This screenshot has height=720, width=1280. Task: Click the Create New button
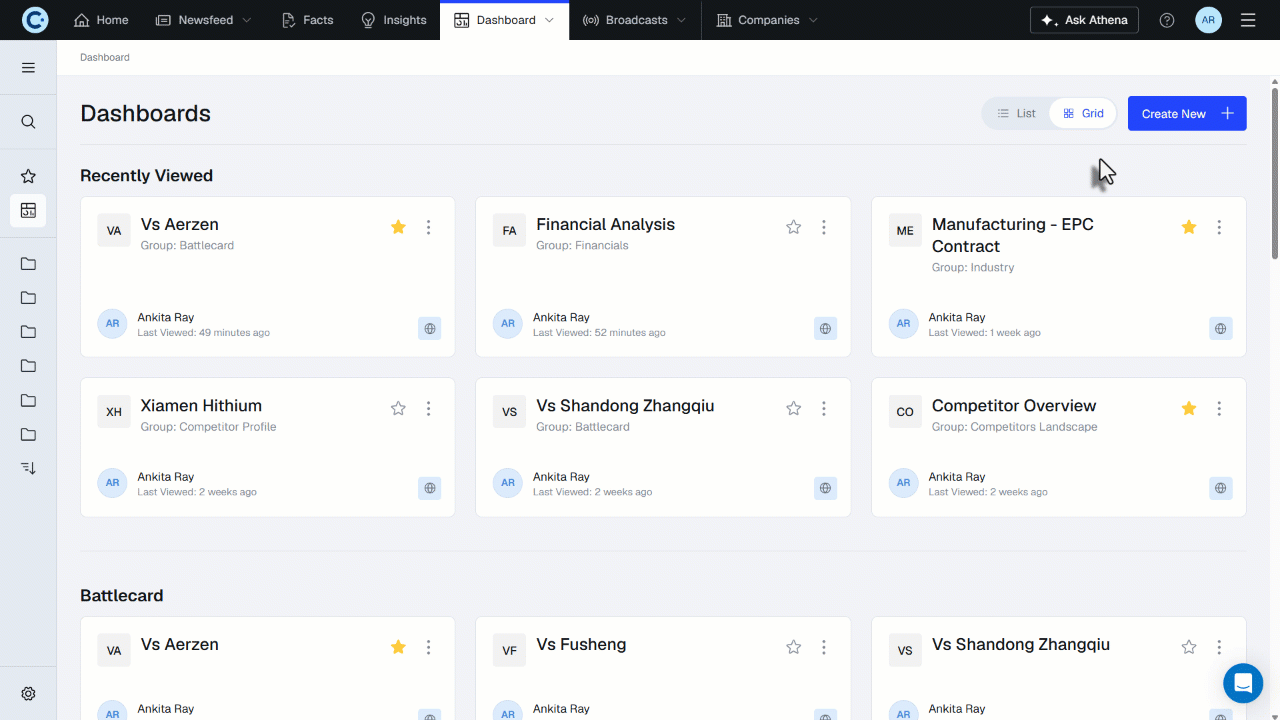tap(1187, 114)
